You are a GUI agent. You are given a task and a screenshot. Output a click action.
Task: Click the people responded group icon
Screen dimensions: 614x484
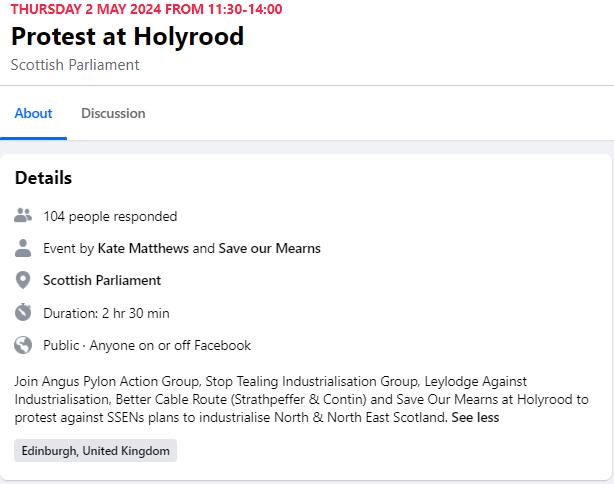pos(23,216)
